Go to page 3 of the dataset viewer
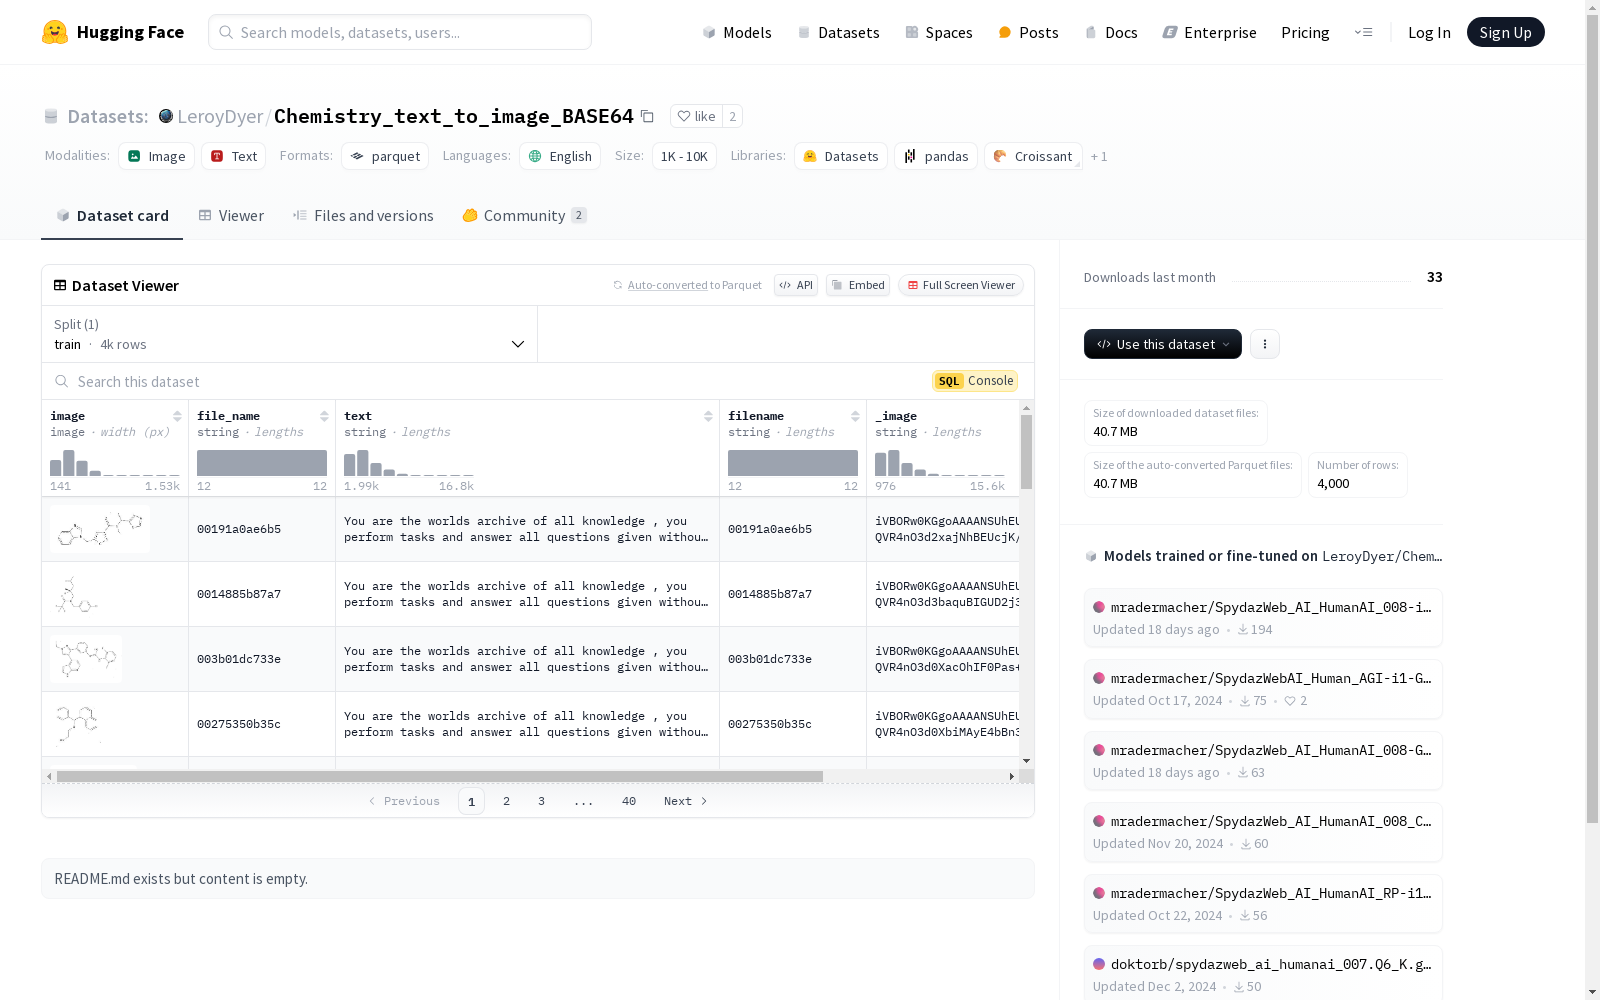This screenshot has width=1600, height=1000. point(542,801)
